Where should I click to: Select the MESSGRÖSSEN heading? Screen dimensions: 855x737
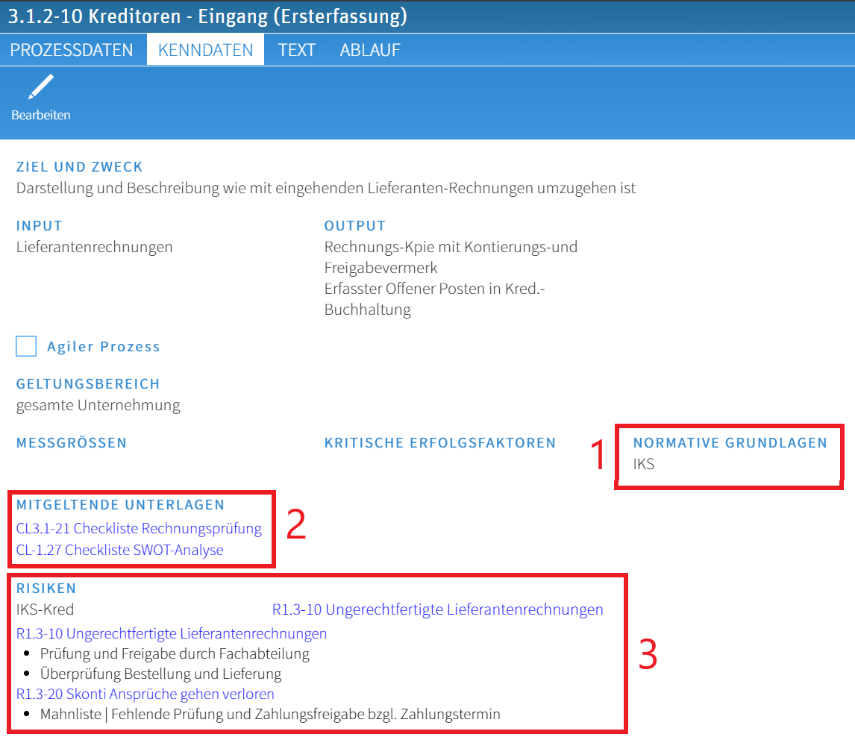point(71,442)
